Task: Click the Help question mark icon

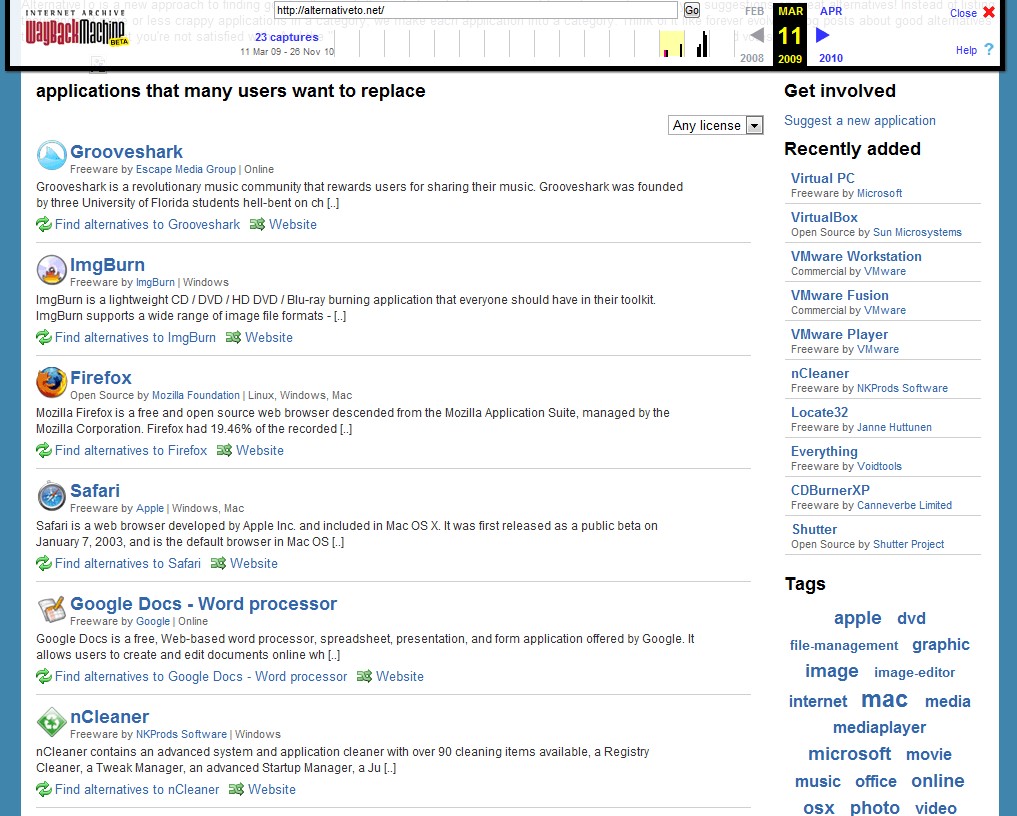Action: tap(988, 49)
